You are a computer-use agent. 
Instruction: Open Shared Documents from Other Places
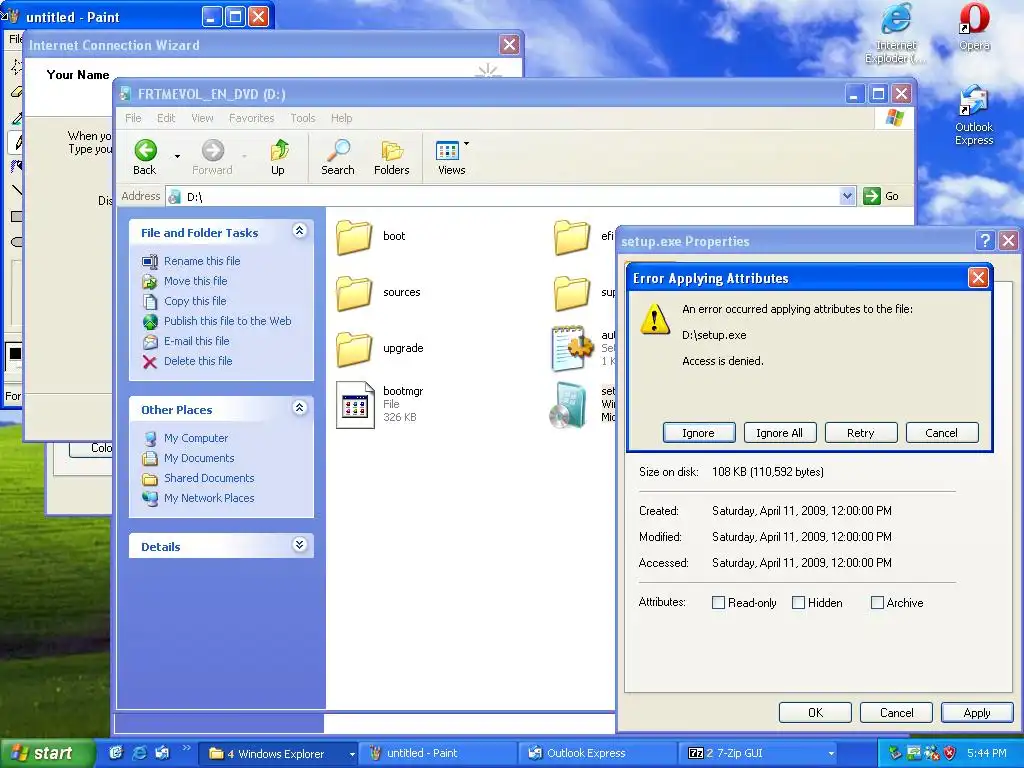coord(209,478)
